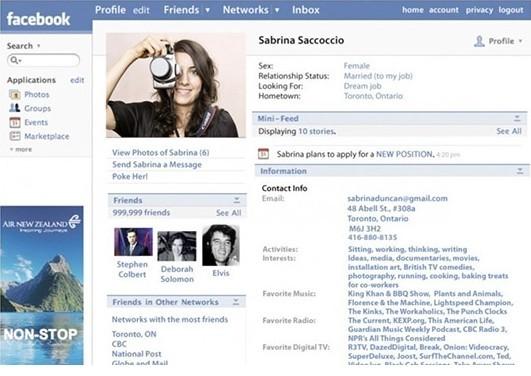This screenshot has width=531, height=376.
Task: Open the Networks dropdown in top bar
Action: point(277,10)
